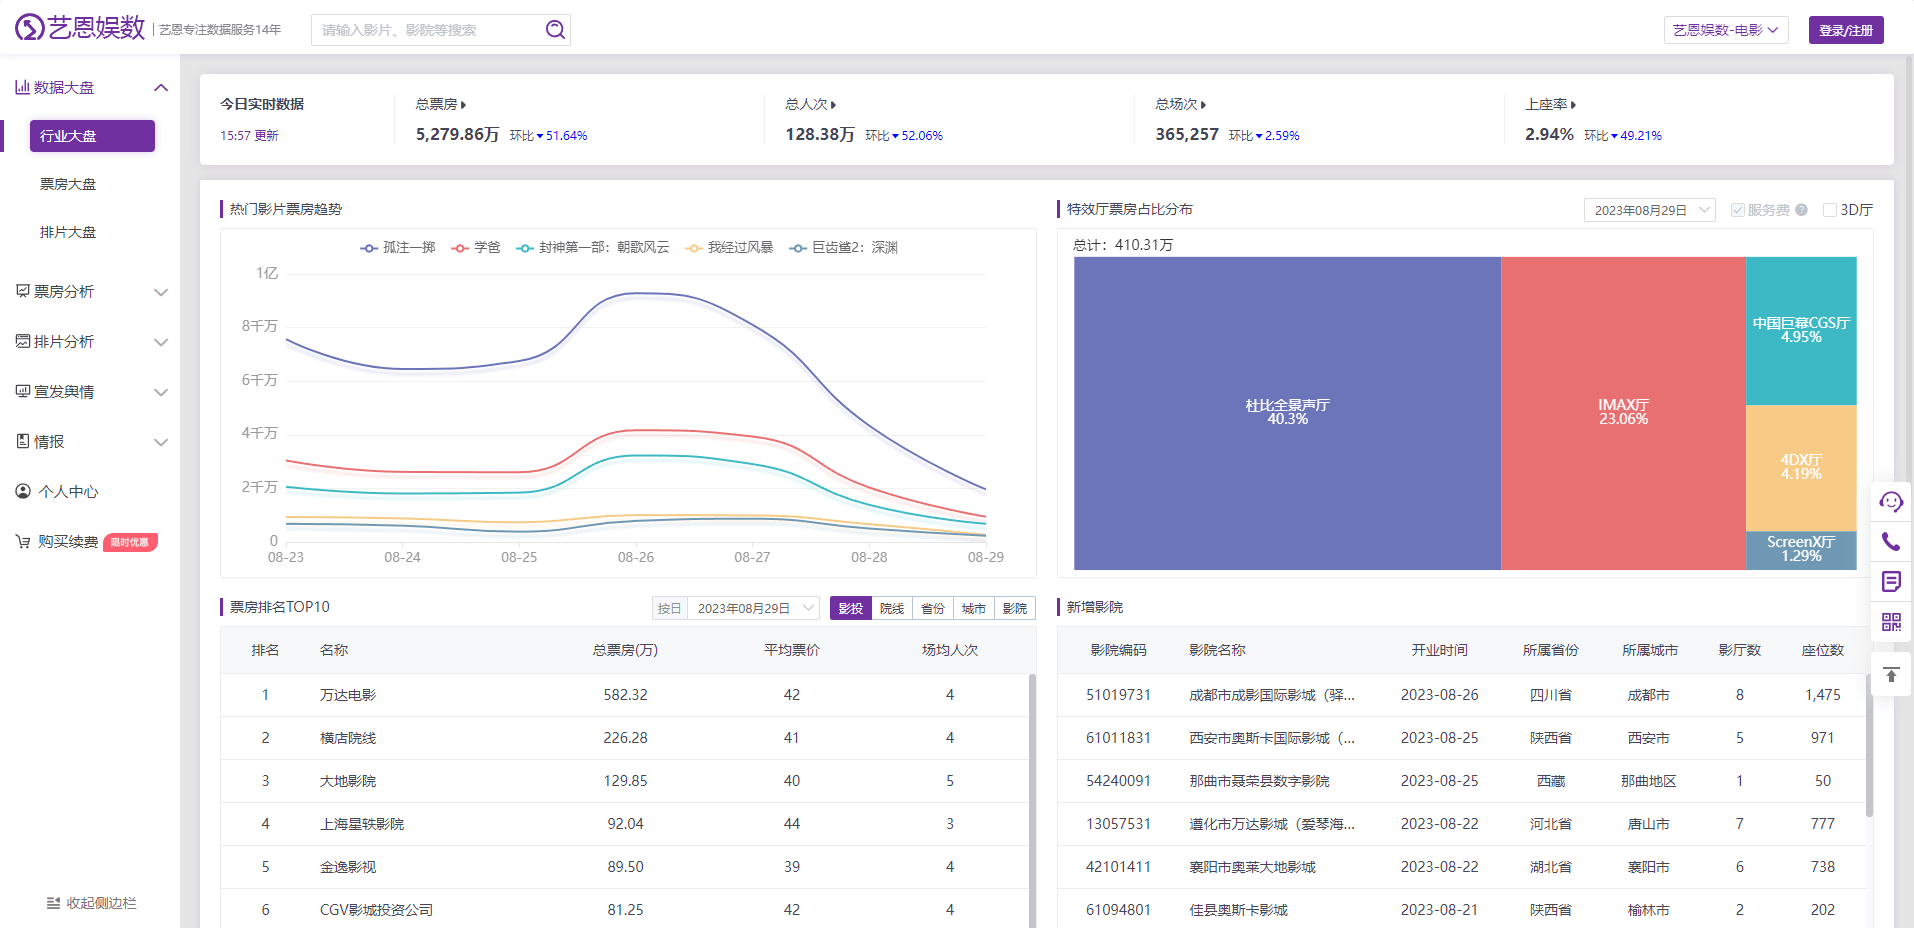Screen dimensions: 1914x928
Task: Open 特效厅 date dropdown 2023年08月29日
Action: point(1650,210)
